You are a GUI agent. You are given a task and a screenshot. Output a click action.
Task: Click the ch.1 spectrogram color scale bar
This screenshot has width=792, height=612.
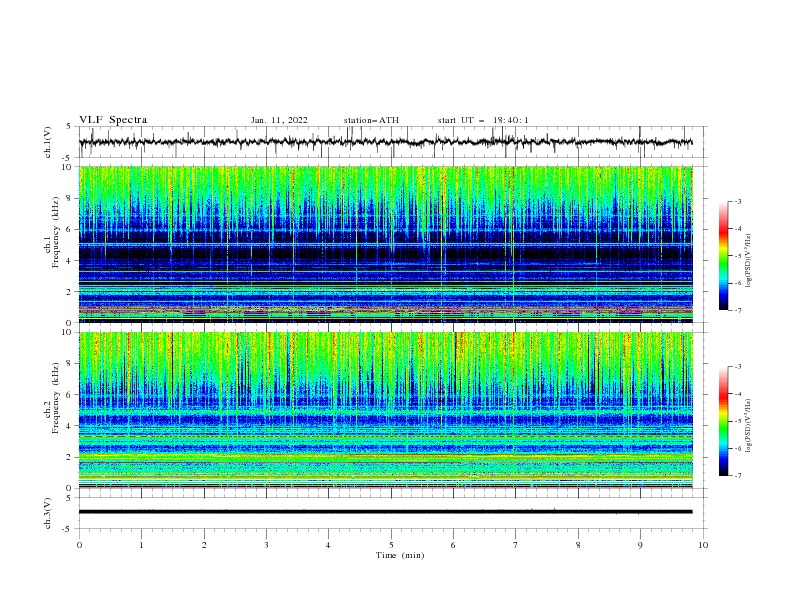pyautogui.click(x=723, y=256)
